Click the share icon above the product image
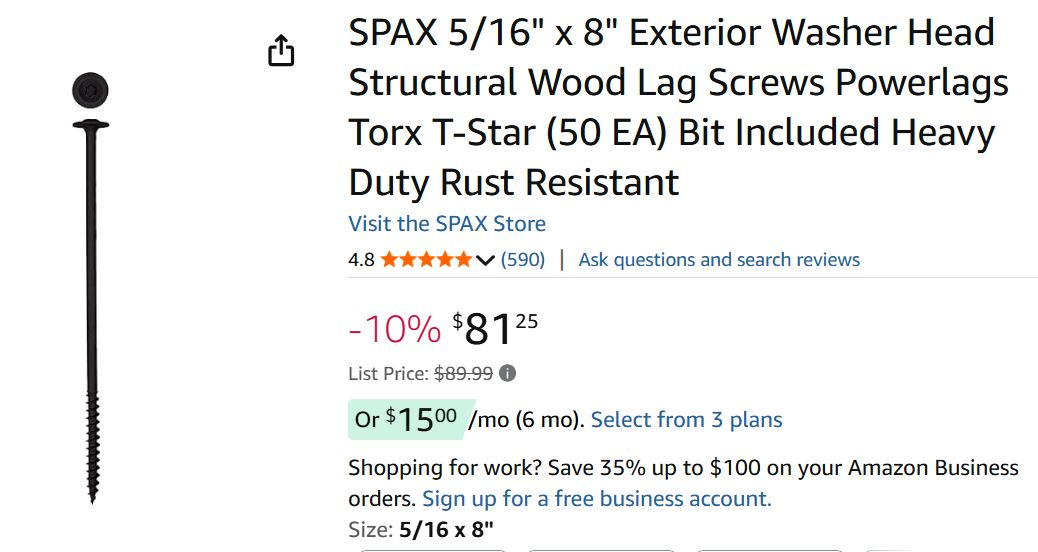The width and height of the screenshot is (1038, 552). coord(281,50)
